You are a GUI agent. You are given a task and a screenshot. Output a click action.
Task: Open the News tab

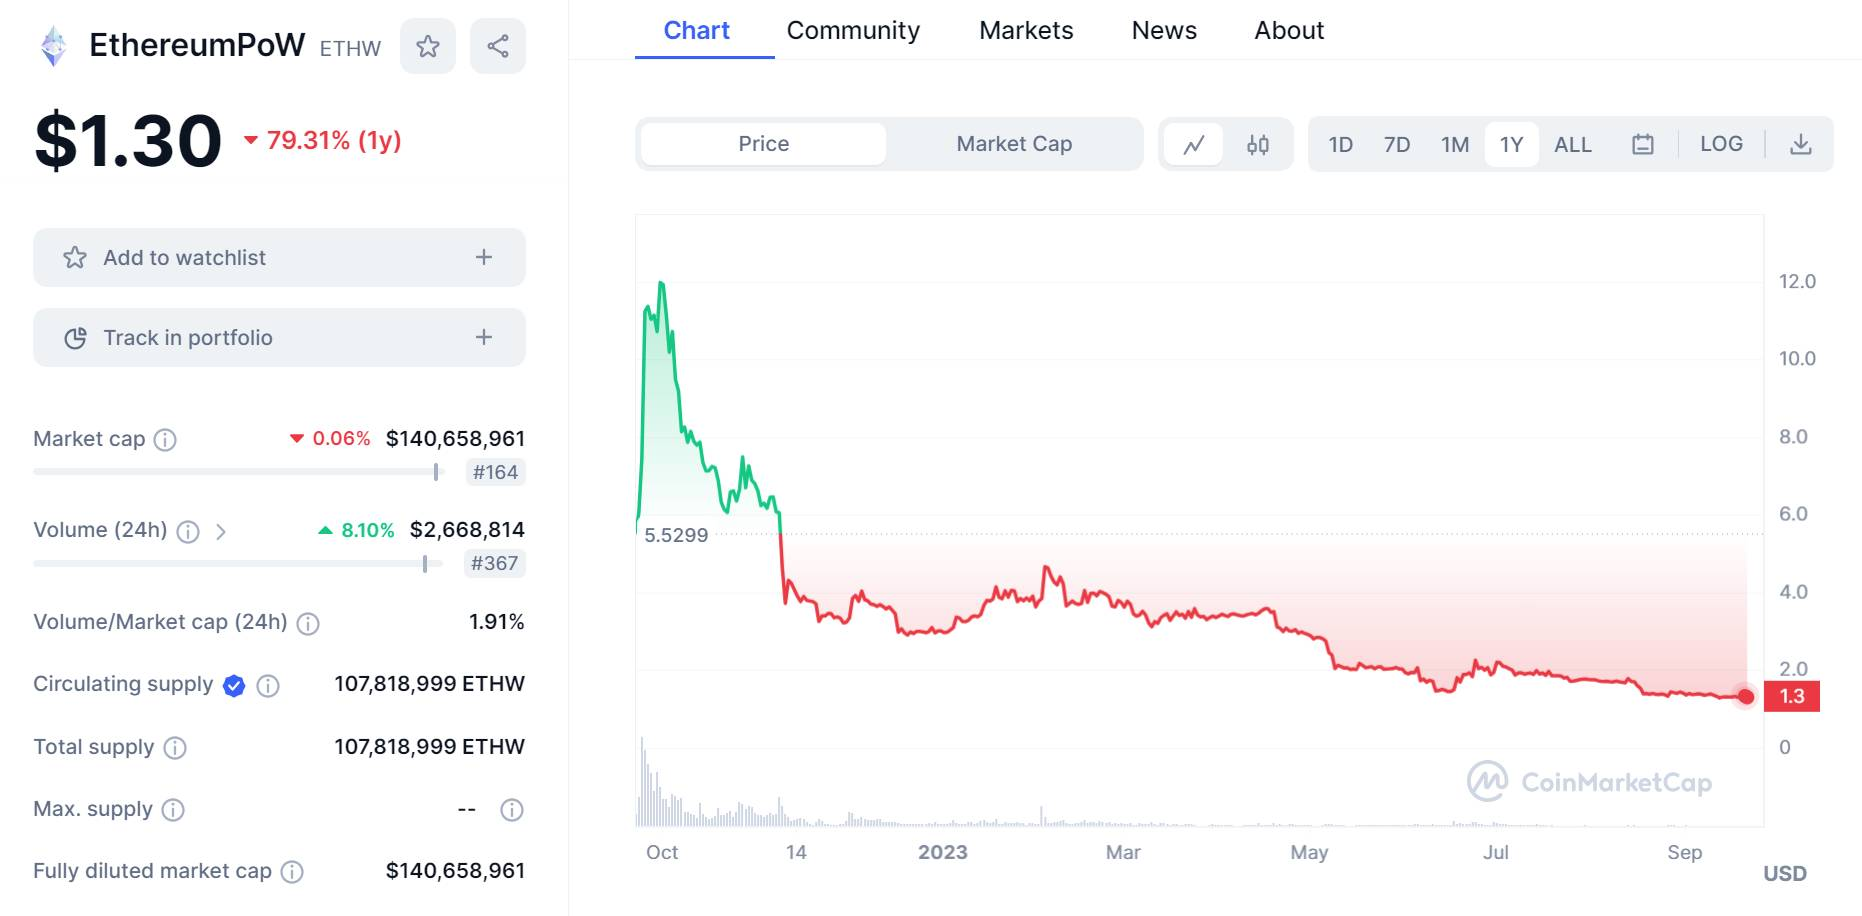click(1164, 31)
